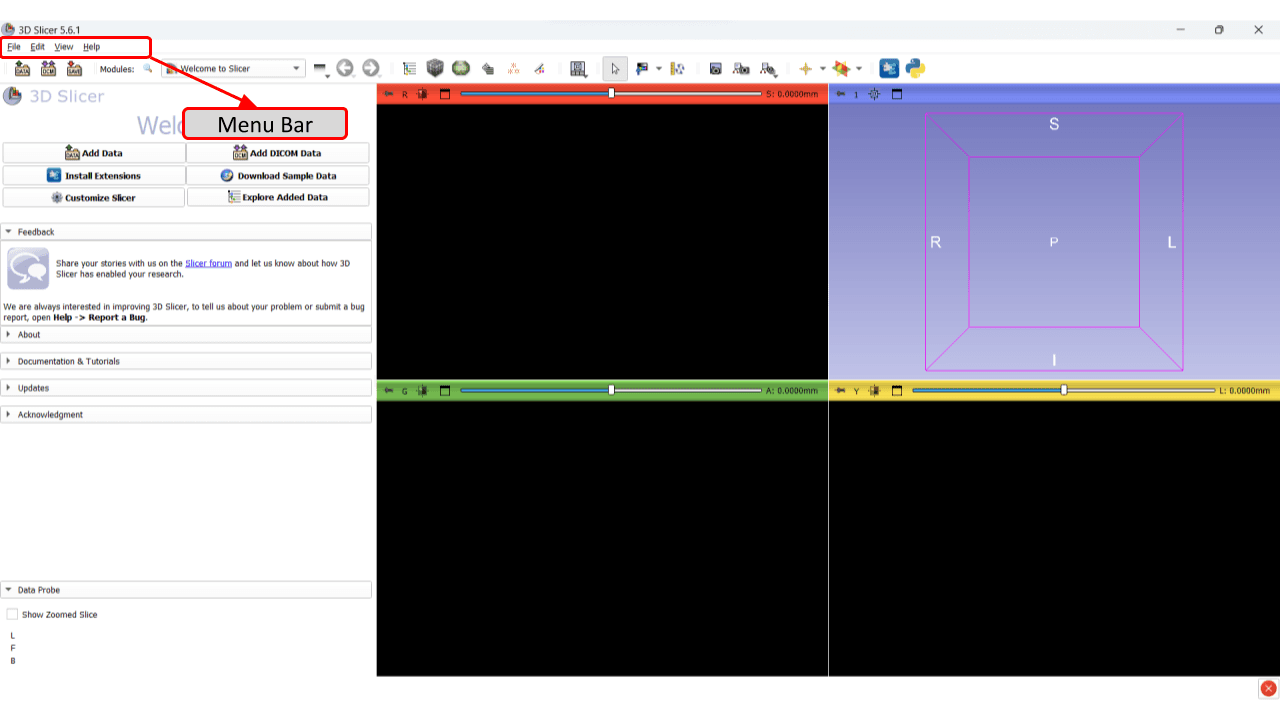The image size is (1280, 720).
Task: Click the pin icon in the 3D view
Action: point(841,94)
